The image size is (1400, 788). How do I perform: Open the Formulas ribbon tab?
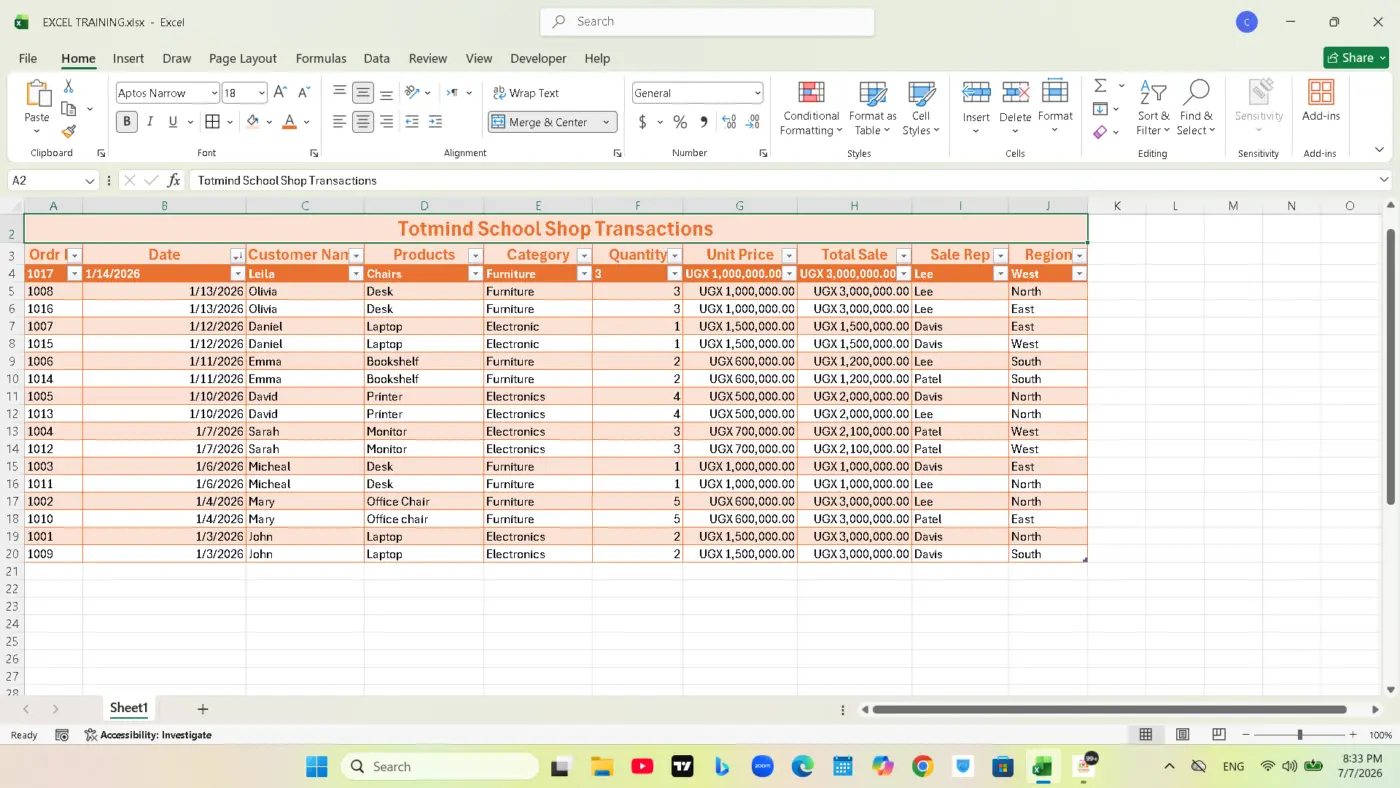click(321, 58)
